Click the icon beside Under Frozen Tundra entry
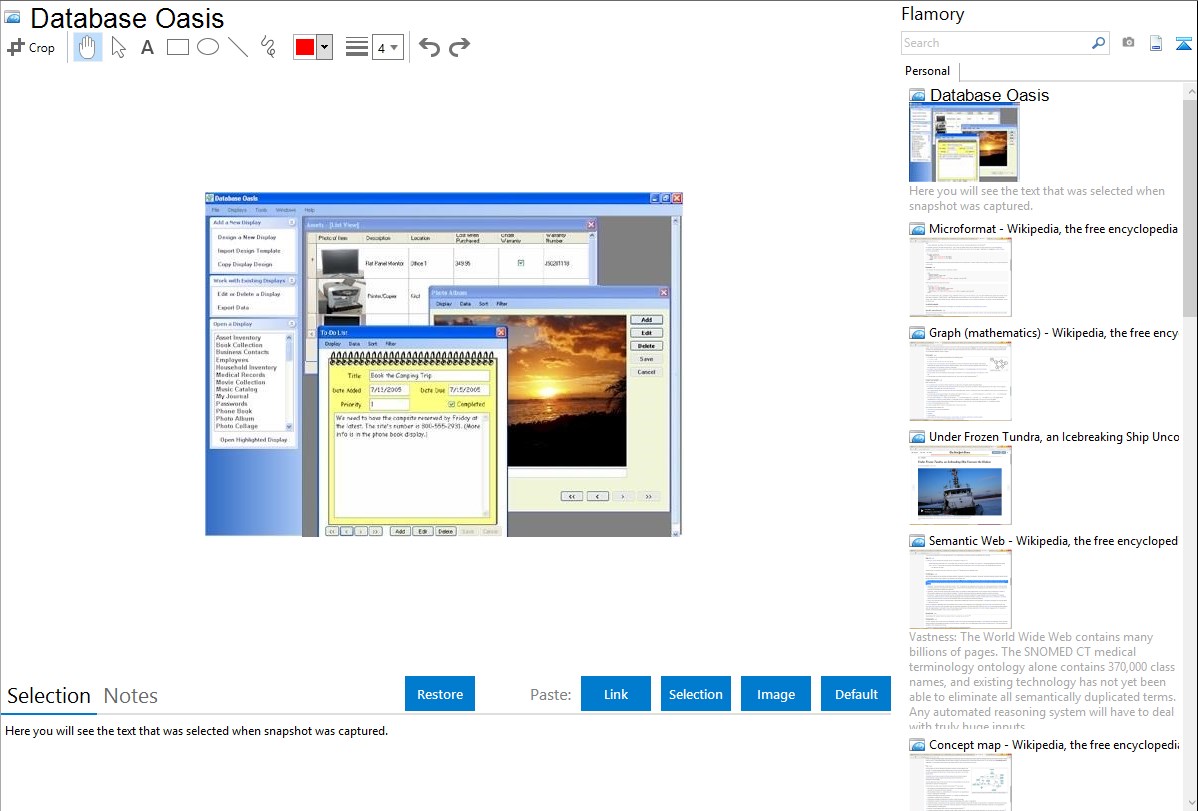The height and width of the screenshot is (811, 1198). coord(917,436)
